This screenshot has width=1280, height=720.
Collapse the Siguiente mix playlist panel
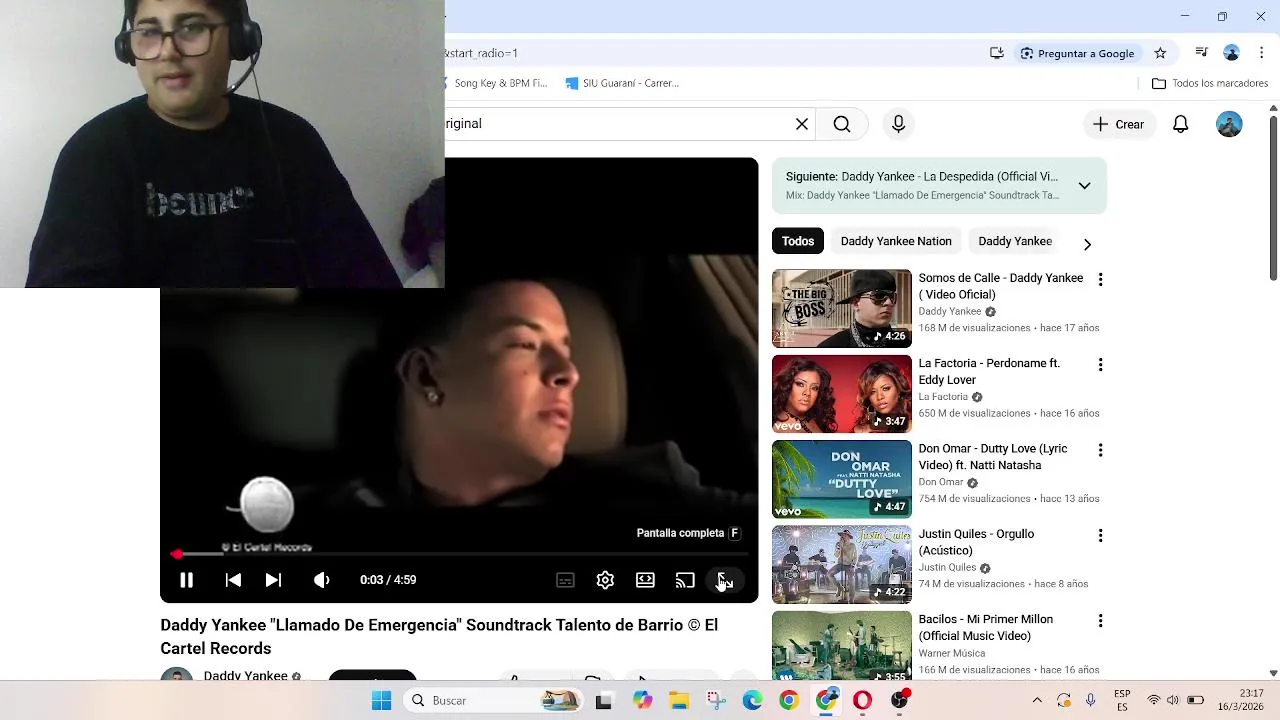tap(1084, 185)
